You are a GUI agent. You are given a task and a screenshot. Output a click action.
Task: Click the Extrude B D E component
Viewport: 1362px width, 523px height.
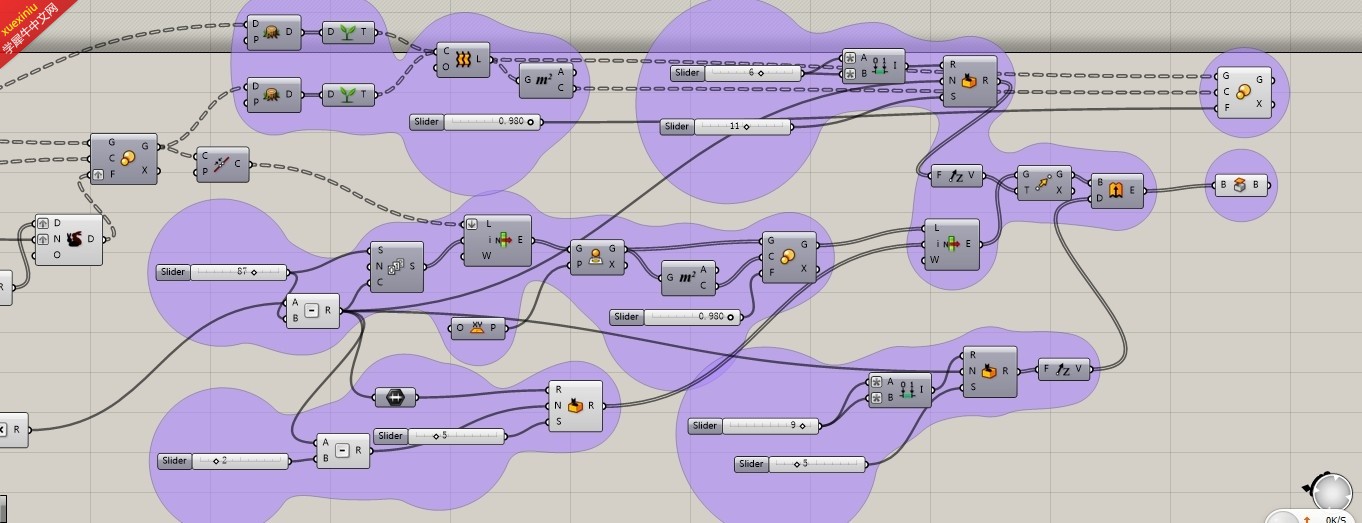pyautogui.click(x=1117, y=191)
